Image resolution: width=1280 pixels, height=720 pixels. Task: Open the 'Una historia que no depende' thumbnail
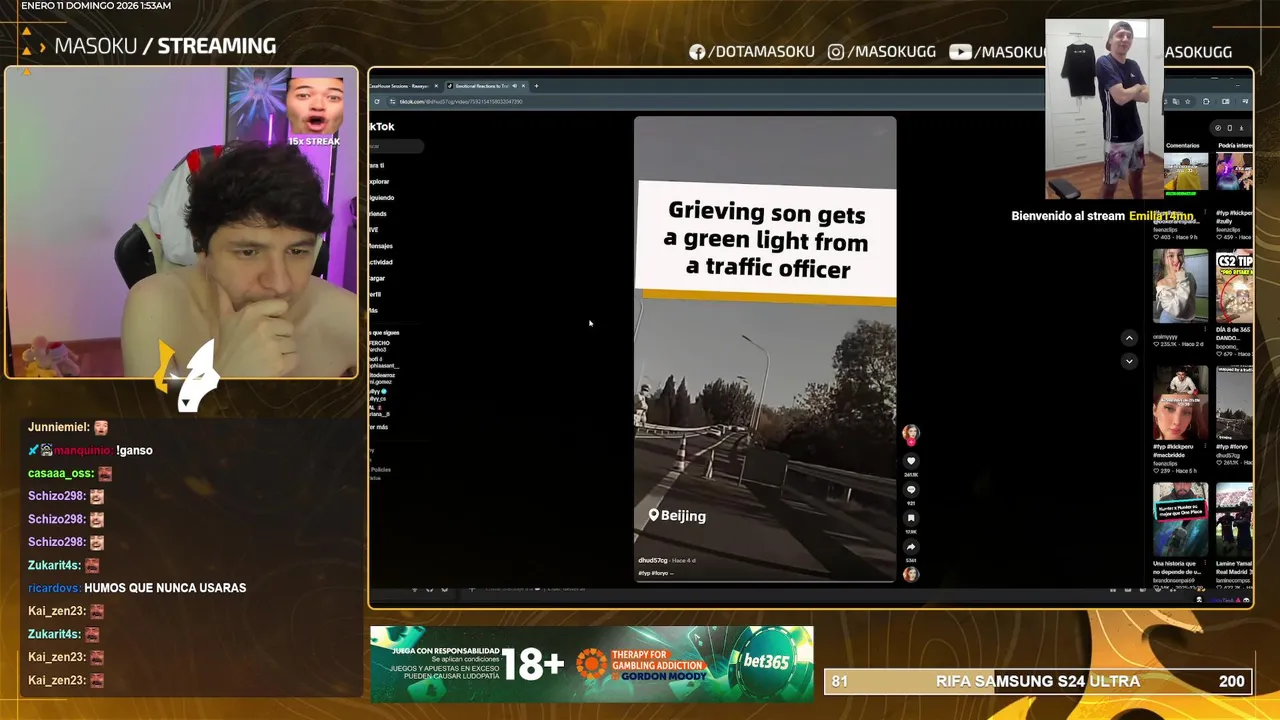click(1180, 520)
